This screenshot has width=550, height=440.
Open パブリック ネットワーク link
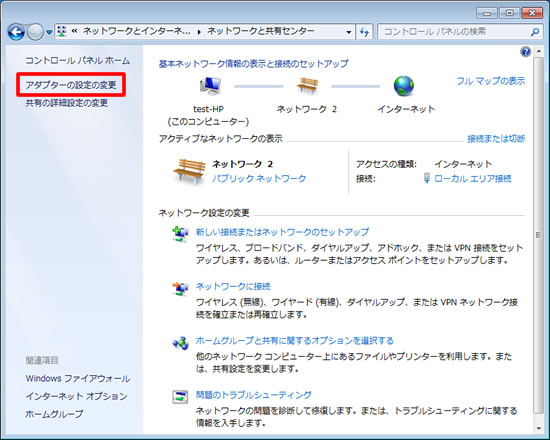pyautogui.click(x=259, y=178)
